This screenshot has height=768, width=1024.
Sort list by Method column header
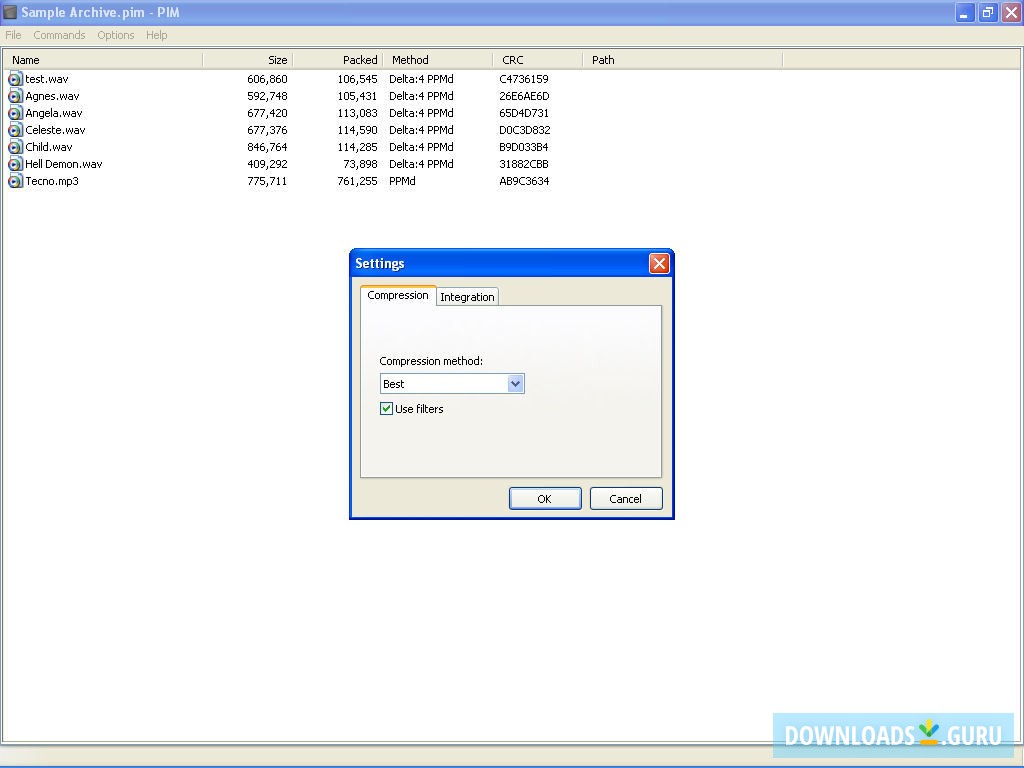click(x=438, y=60)
